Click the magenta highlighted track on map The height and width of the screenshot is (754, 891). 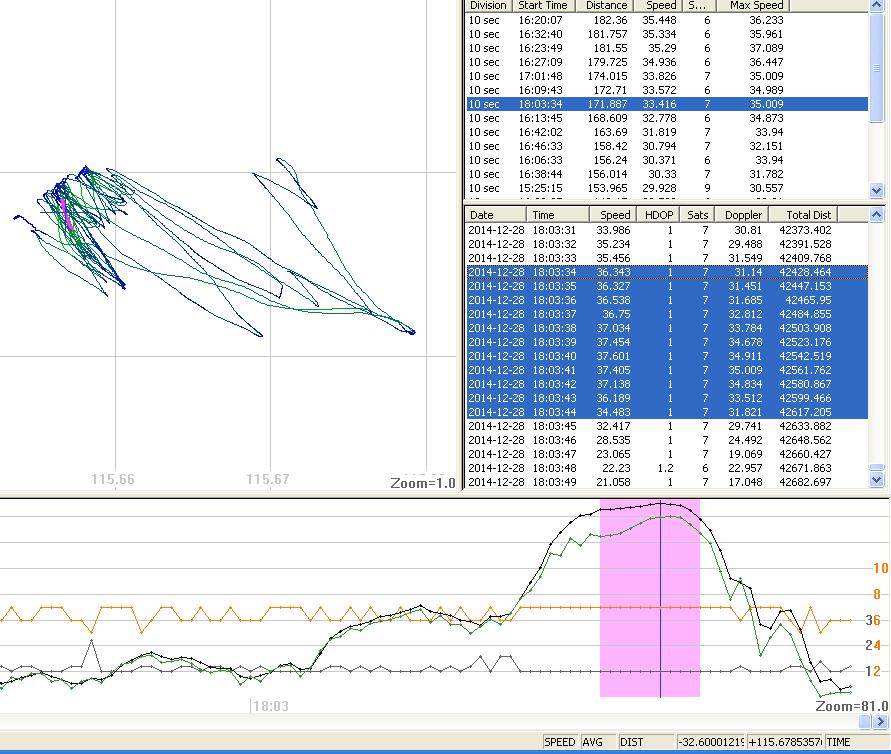click(65, 211)
